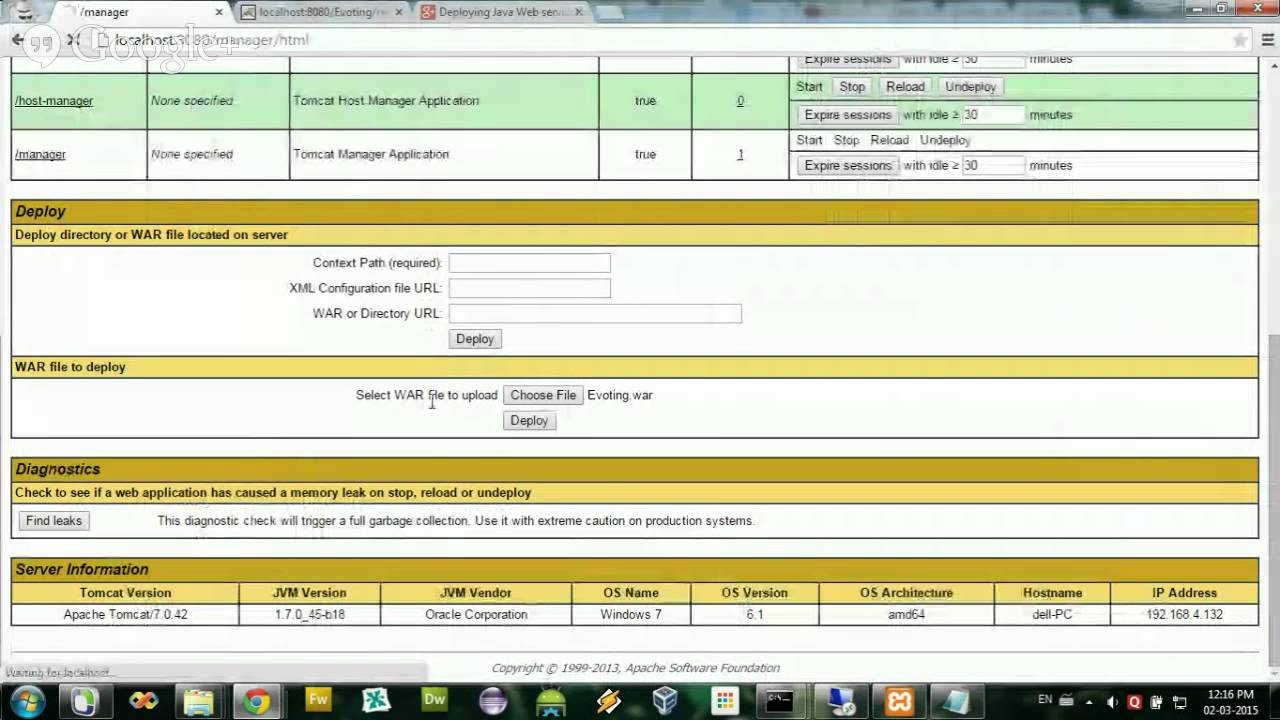Image resolution: width=1280 pixels, height=720 pixels.
Task: Expire sessions for host-manager row
Action: 848,115
